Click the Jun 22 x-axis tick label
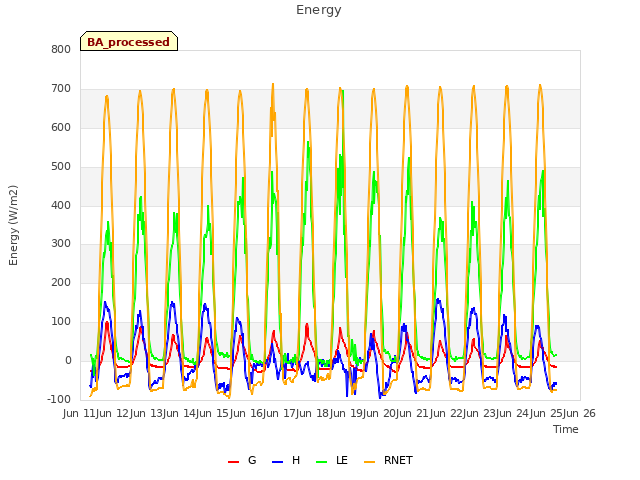Screen dimensions: 640x480 click(x=447, y=413)
